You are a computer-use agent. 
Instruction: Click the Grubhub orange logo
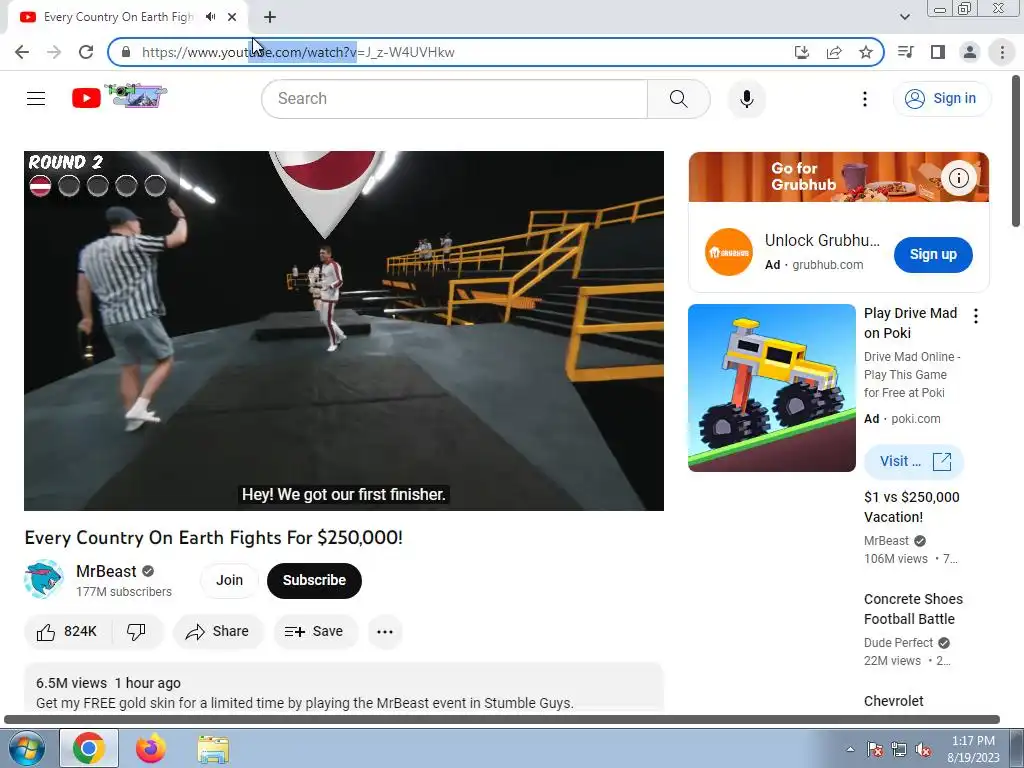(x=728, y=252)
